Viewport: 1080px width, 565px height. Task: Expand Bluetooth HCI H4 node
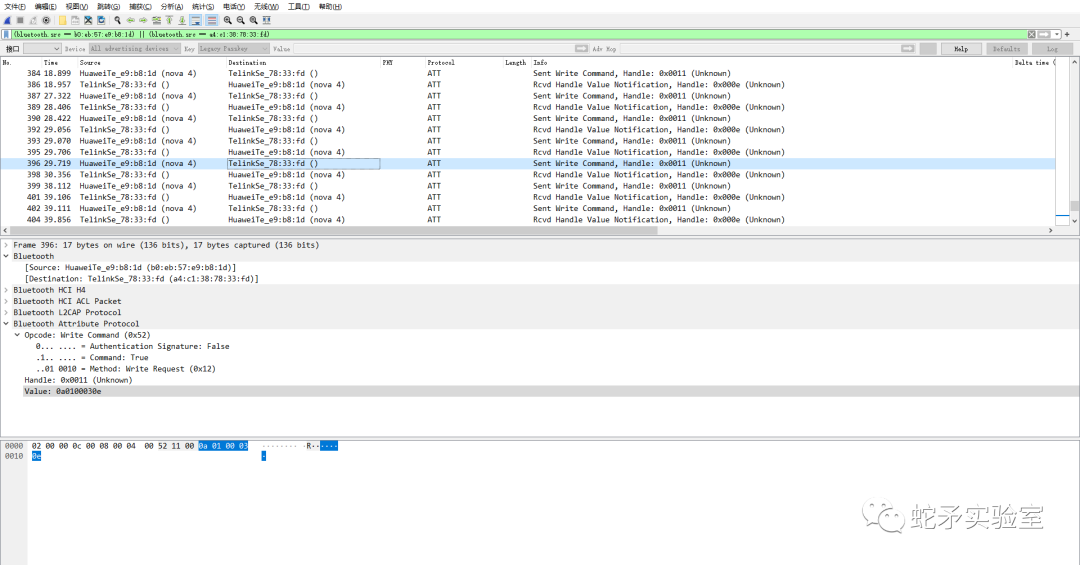click(x=6, y=290)
